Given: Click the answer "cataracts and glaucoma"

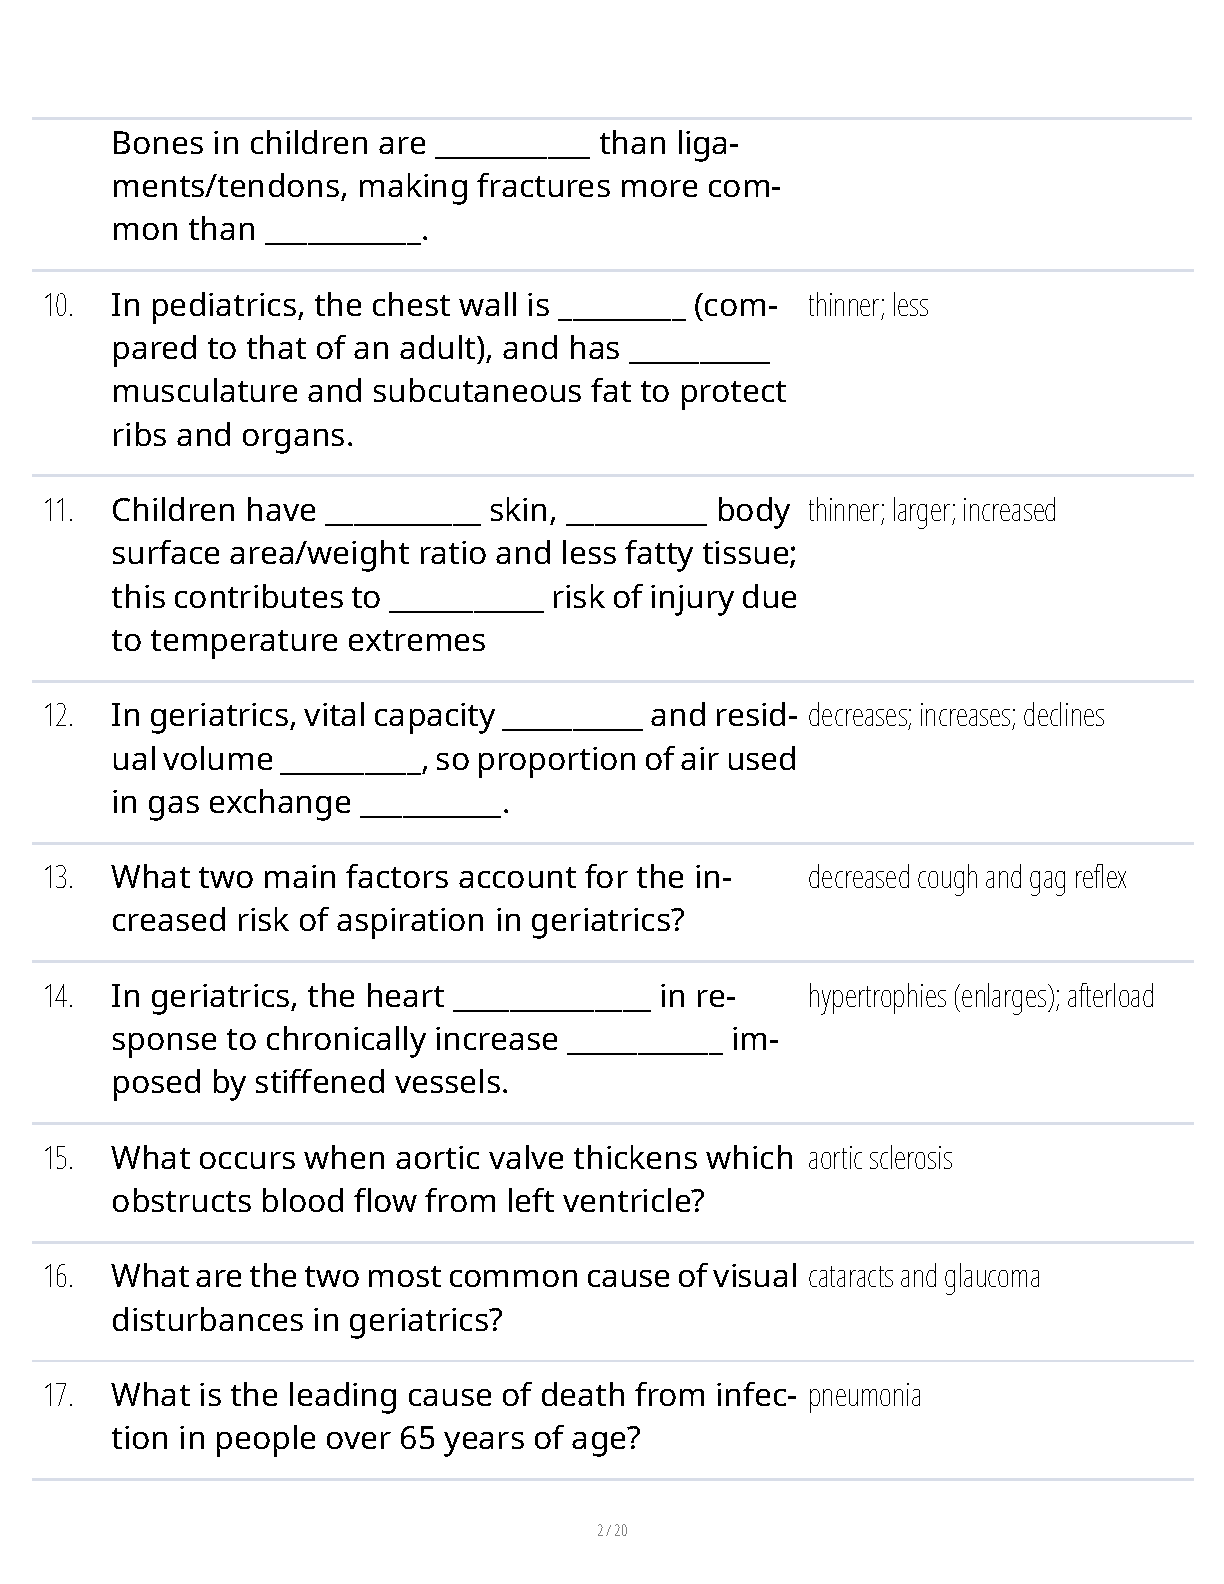Looking at the screenshot, I should [923, 1277].
